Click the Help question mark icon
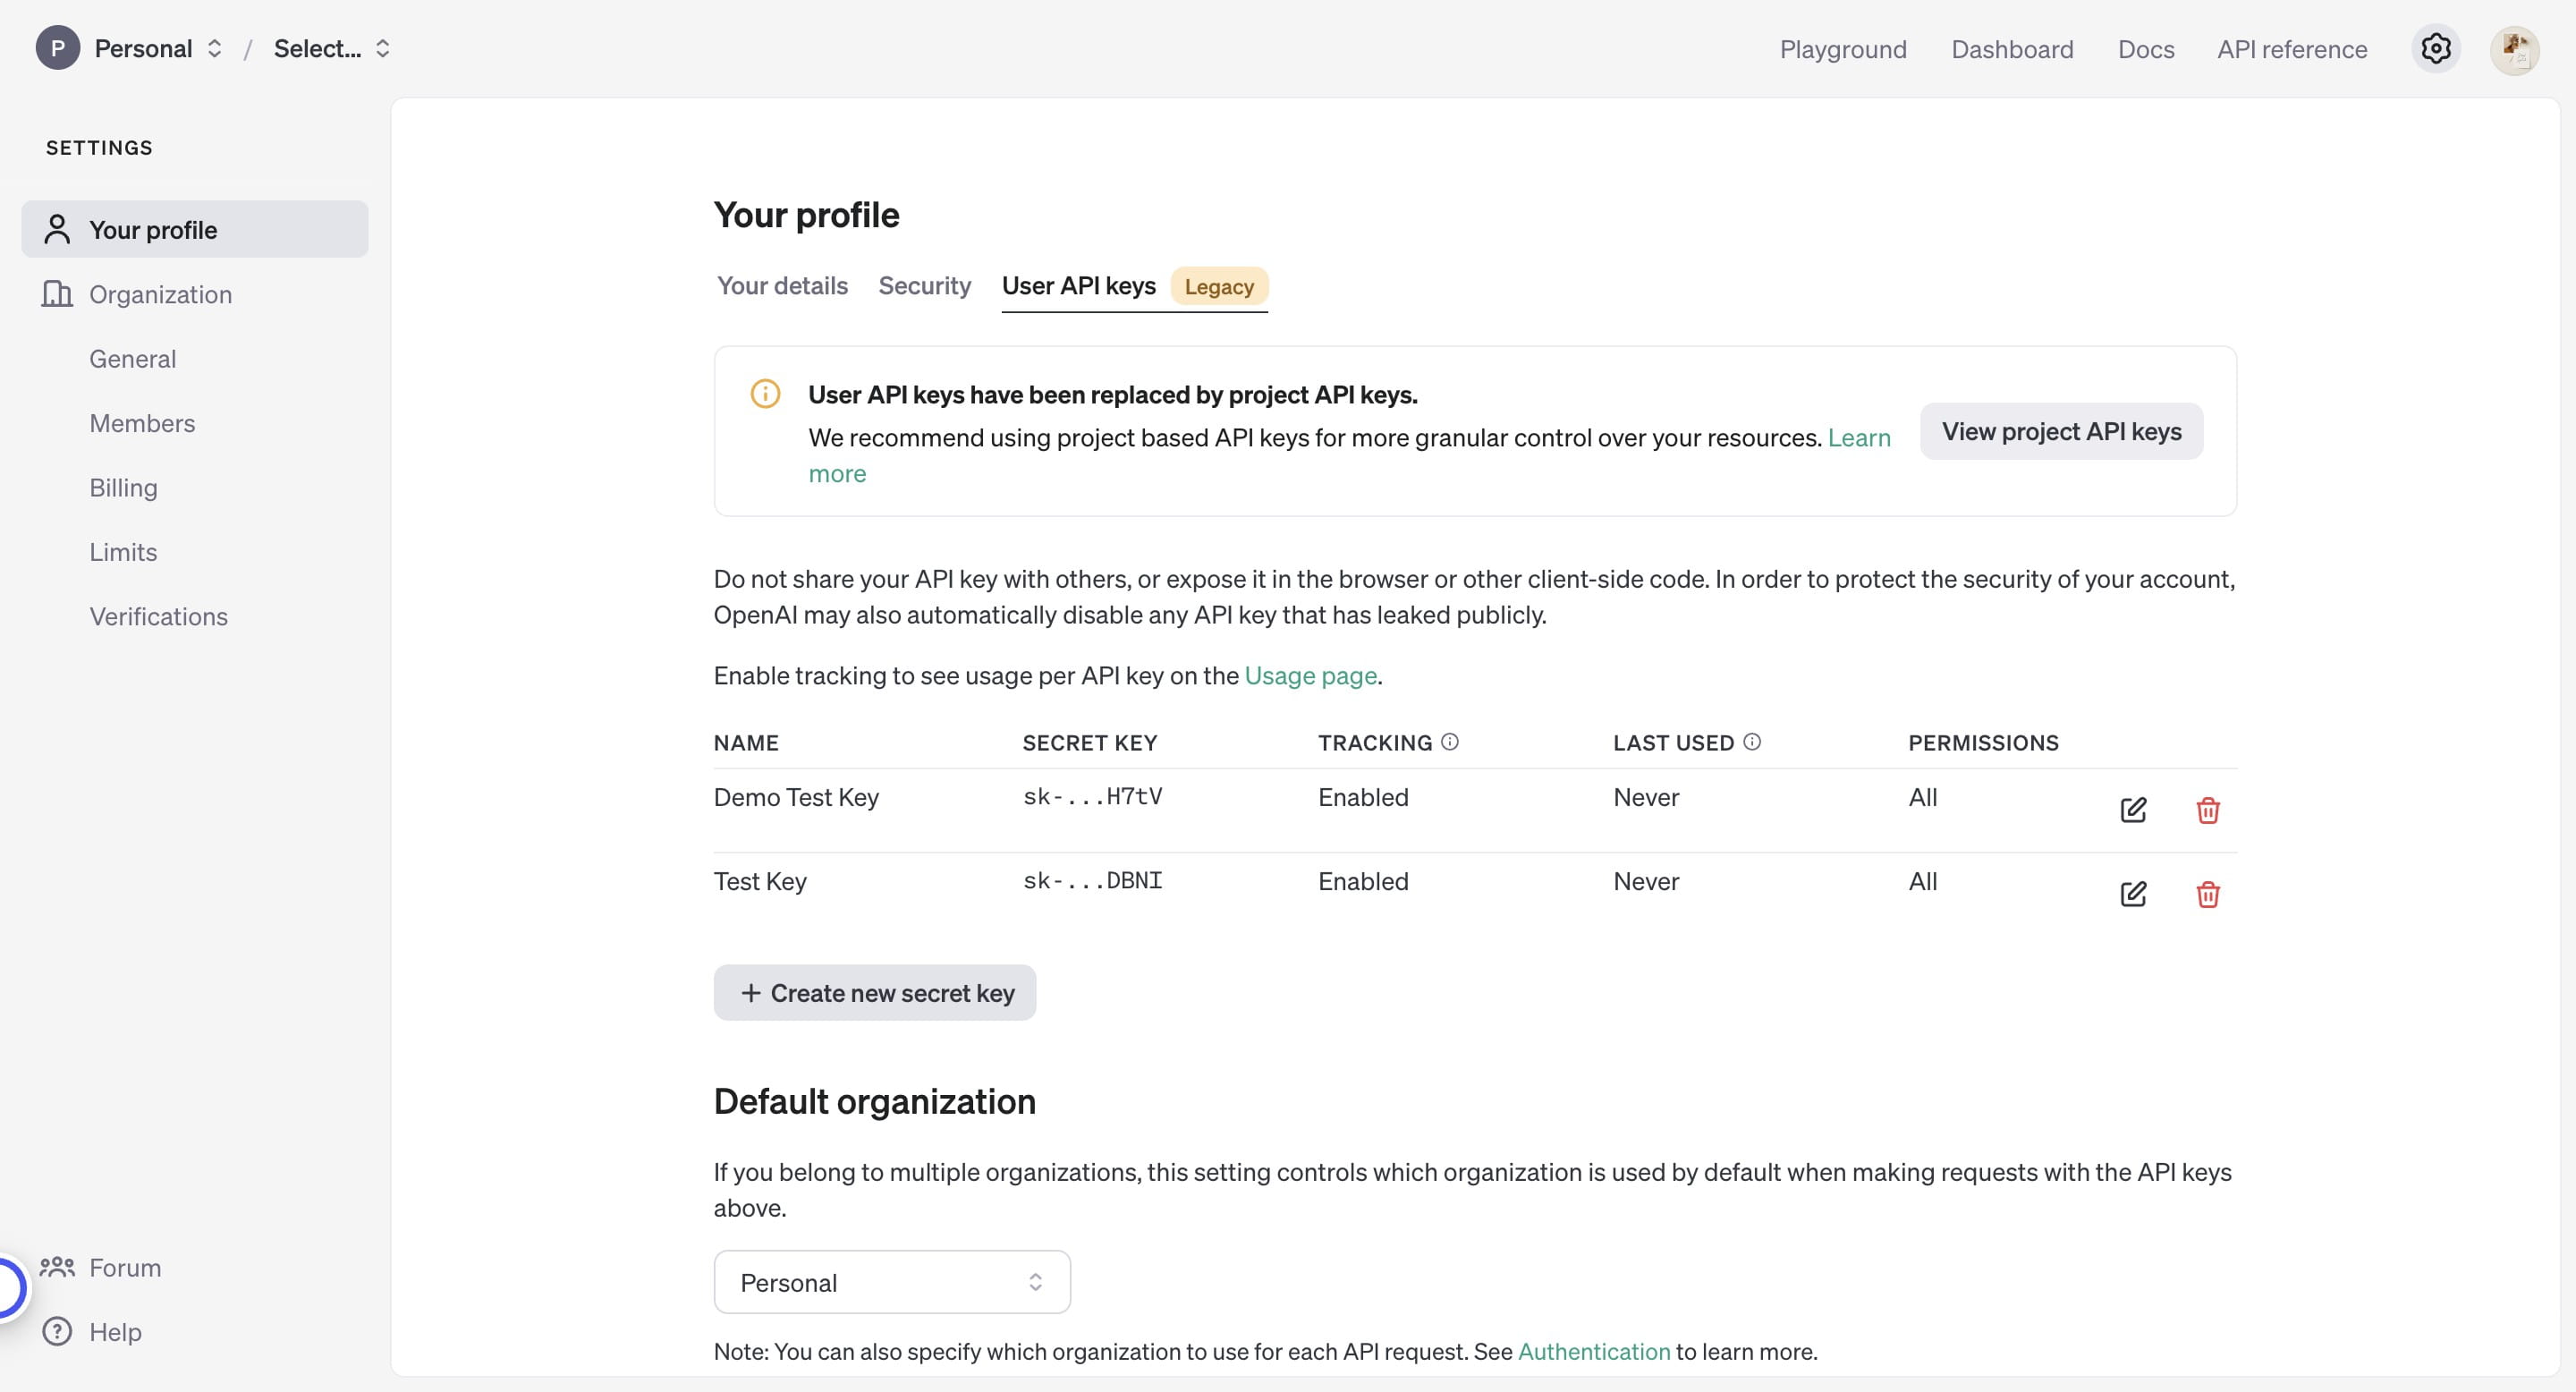 pos(56,1331)
